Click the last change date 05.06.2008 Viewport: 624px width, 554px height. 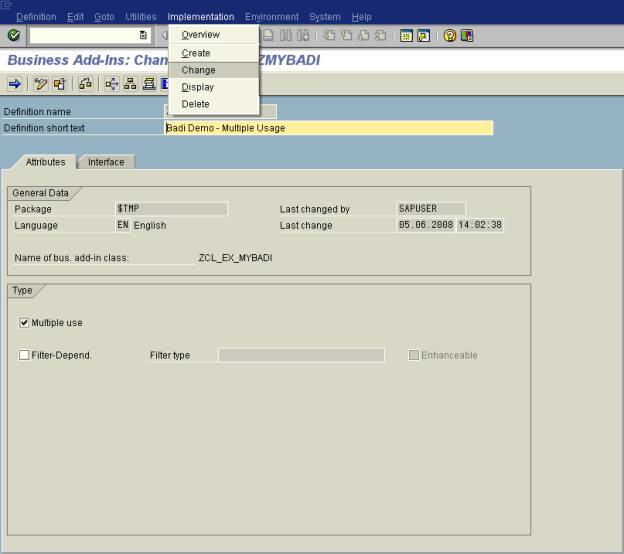(426, 225)
